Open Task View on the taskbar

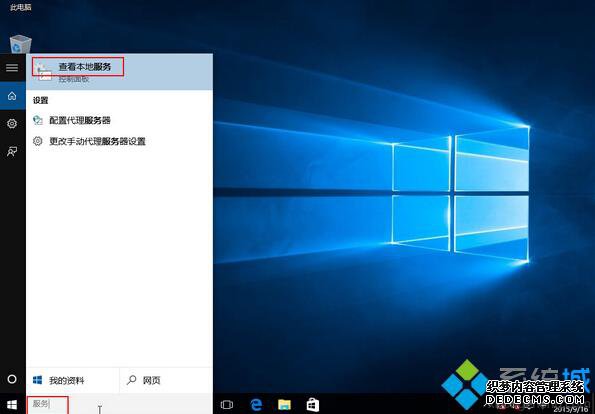[x=227, y=405]
